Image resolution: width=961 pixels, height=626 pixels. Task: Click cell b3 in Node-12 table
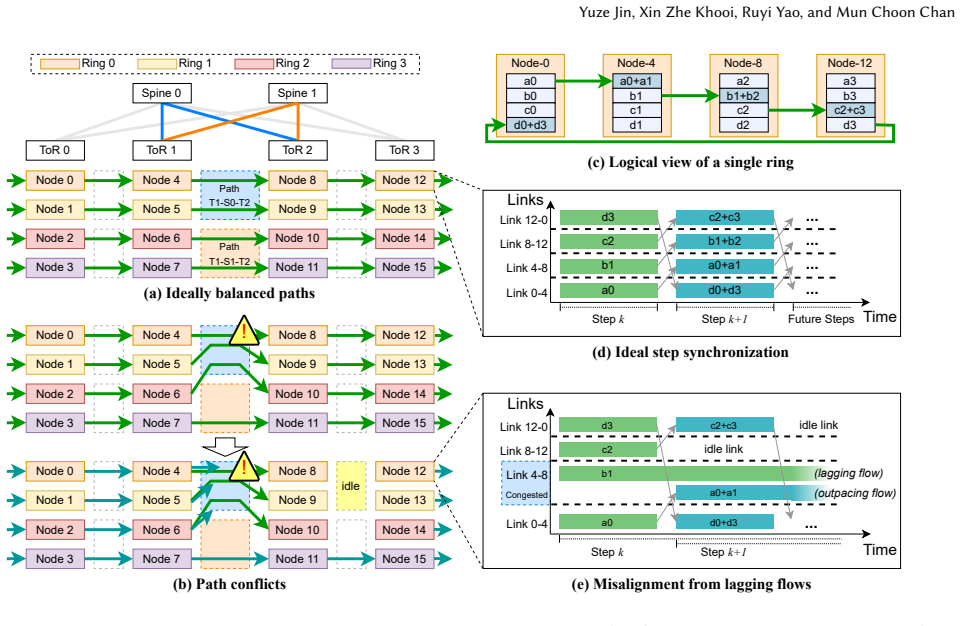849,96
